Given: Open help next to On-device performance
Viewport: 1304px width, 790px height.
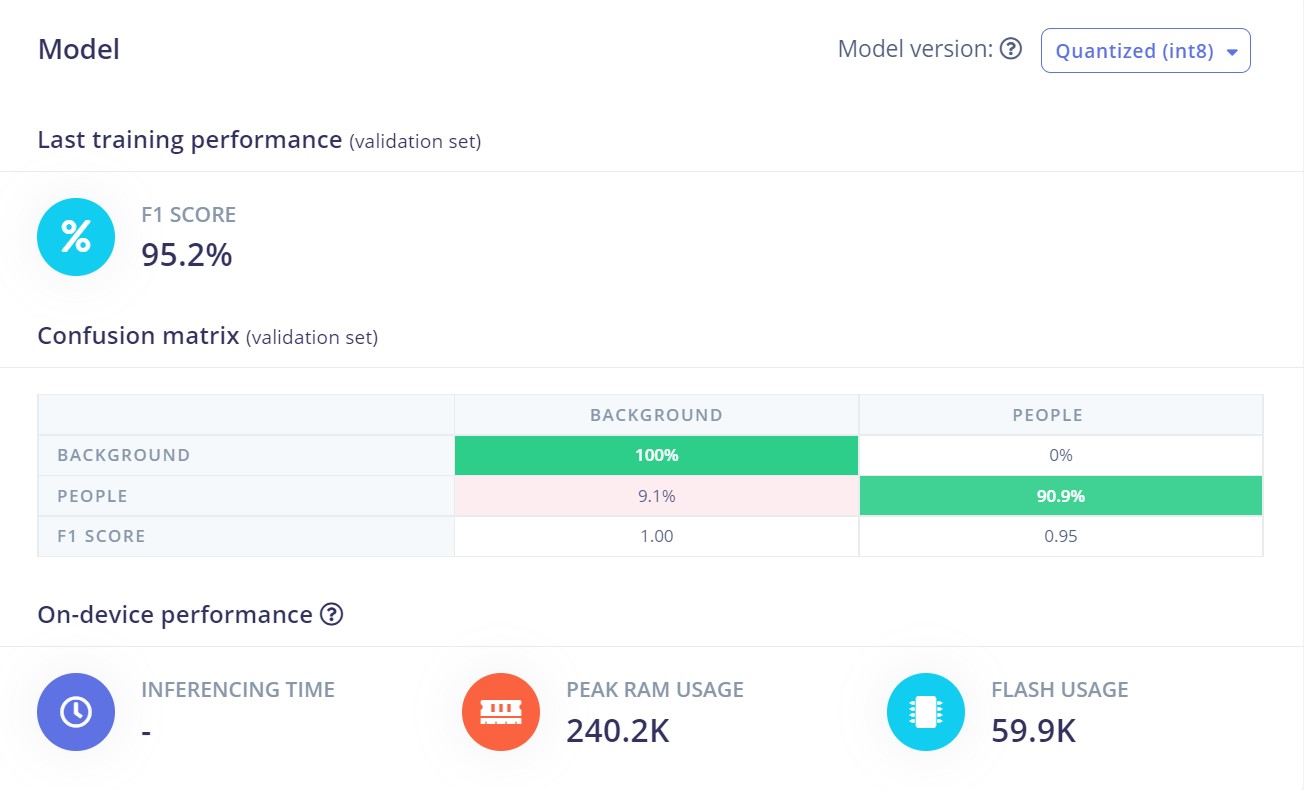Looking at the screenshot, I should pos(331,615).
